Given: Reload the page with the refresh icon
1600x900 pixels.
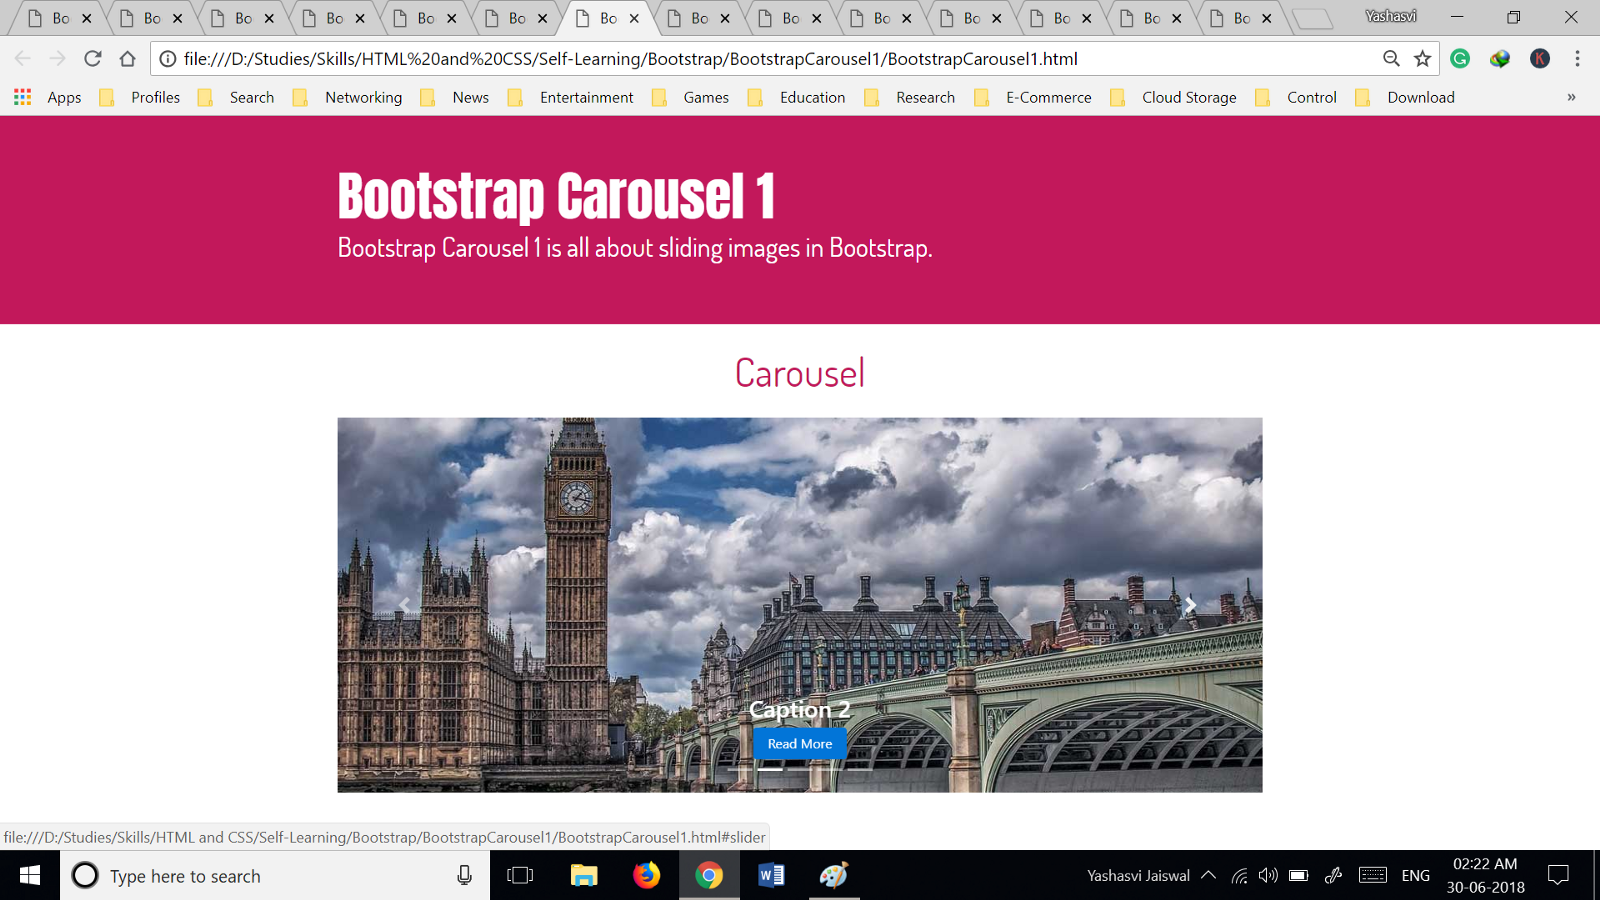Looking at the screenshot, I should 93,59.
